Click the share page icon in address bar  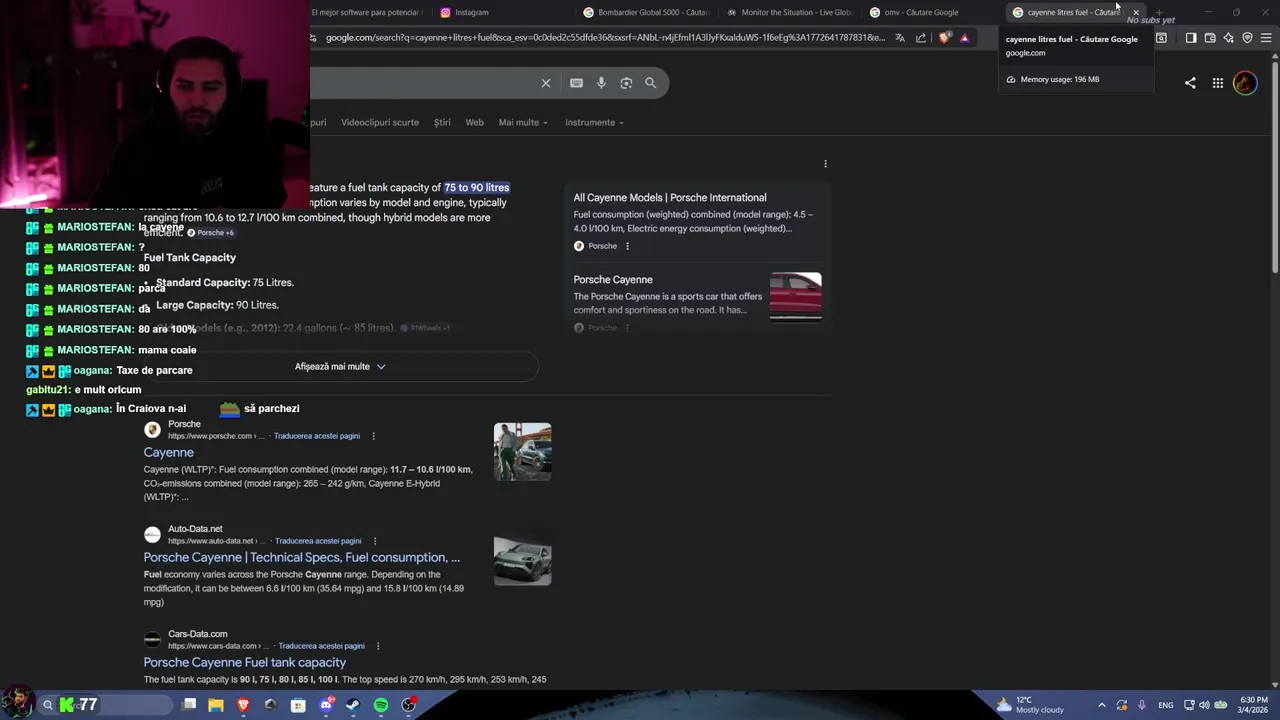click(921, 38)
